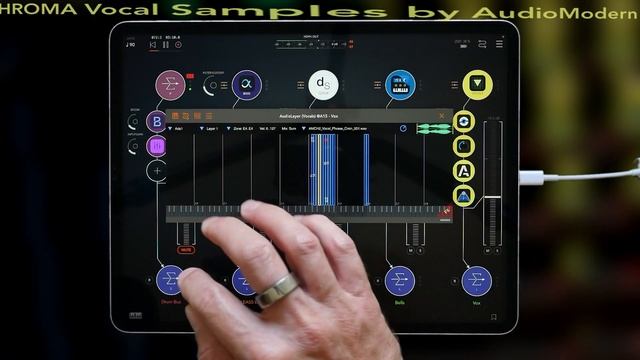Open channel options beside the yellow AudioLayer node
Viewport: 640px width, 360px height.
pos(454,84)
